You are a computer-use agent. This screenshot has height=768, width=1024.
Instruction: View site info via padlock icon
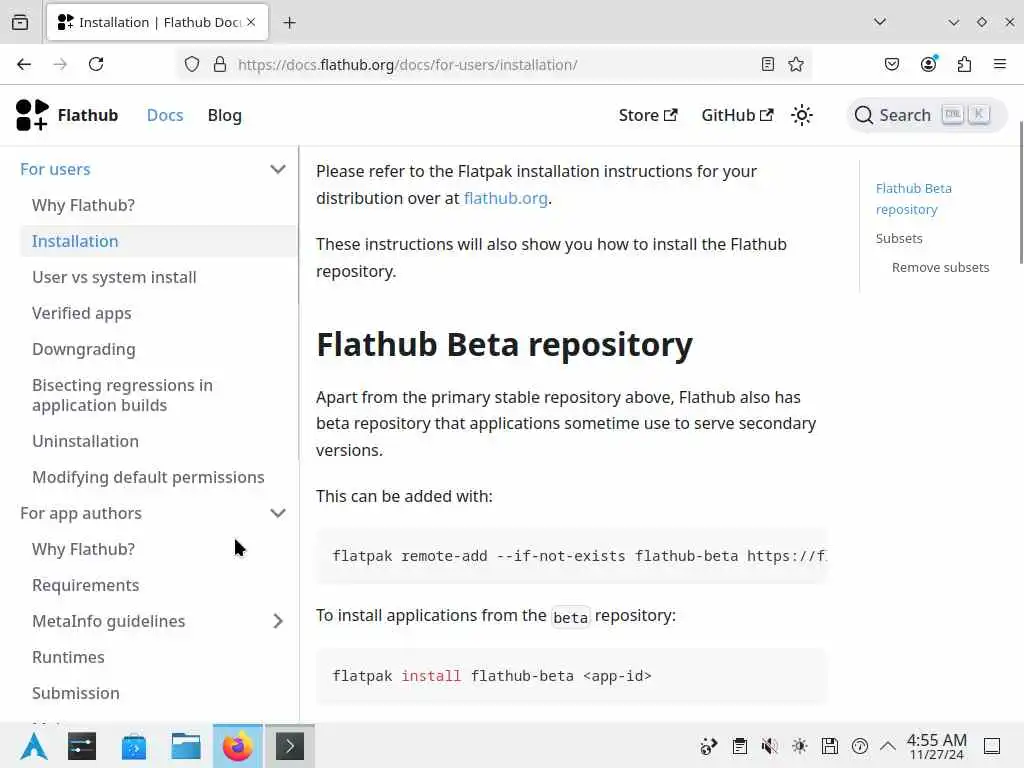220,64
